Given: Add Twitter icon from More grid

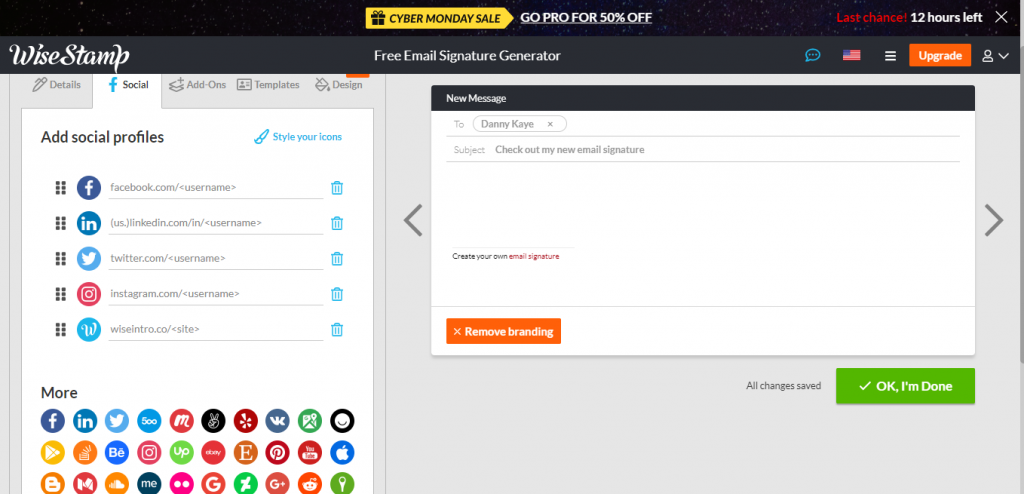Looking at the screenshot, I should [117, 421].
